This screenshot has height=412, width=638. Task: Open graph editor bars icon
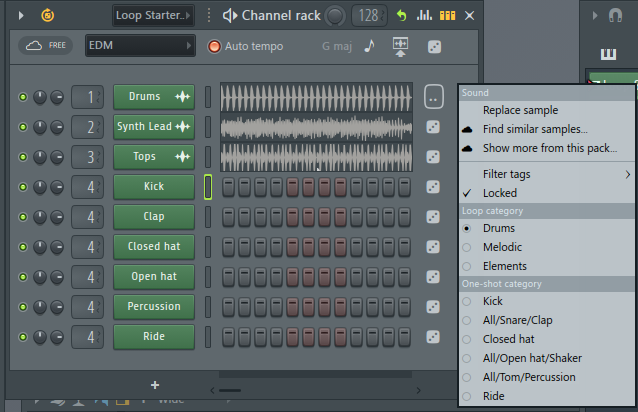click(424, 15)
